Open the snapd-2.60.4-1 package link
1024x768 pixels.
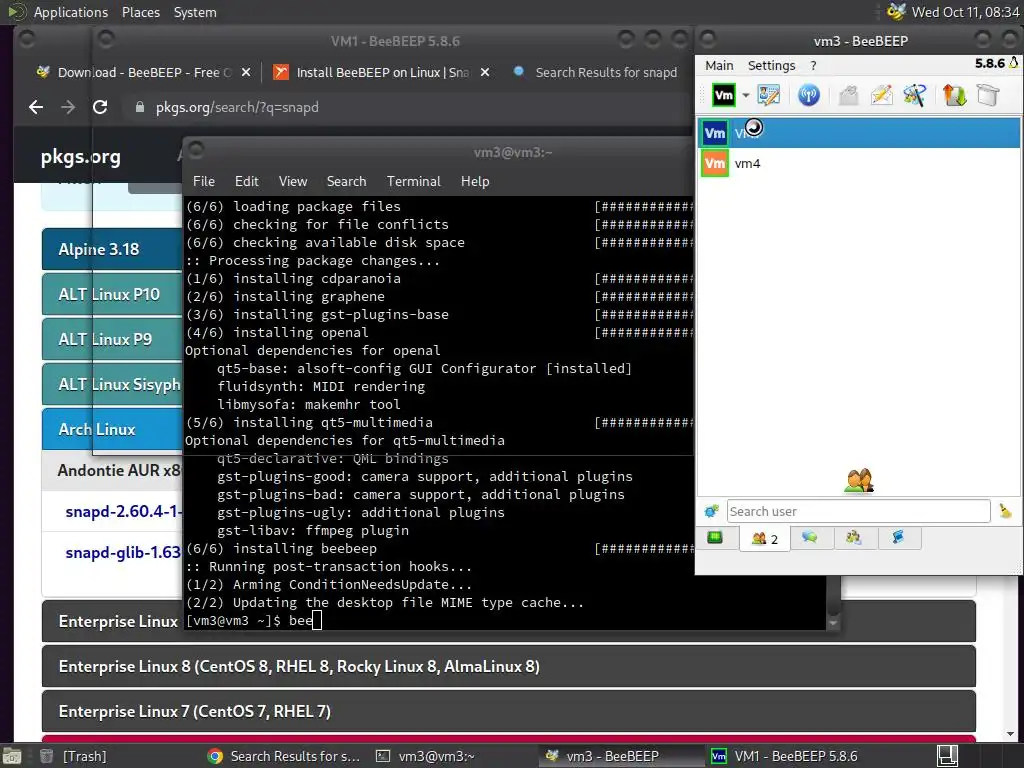click(123, 511)
